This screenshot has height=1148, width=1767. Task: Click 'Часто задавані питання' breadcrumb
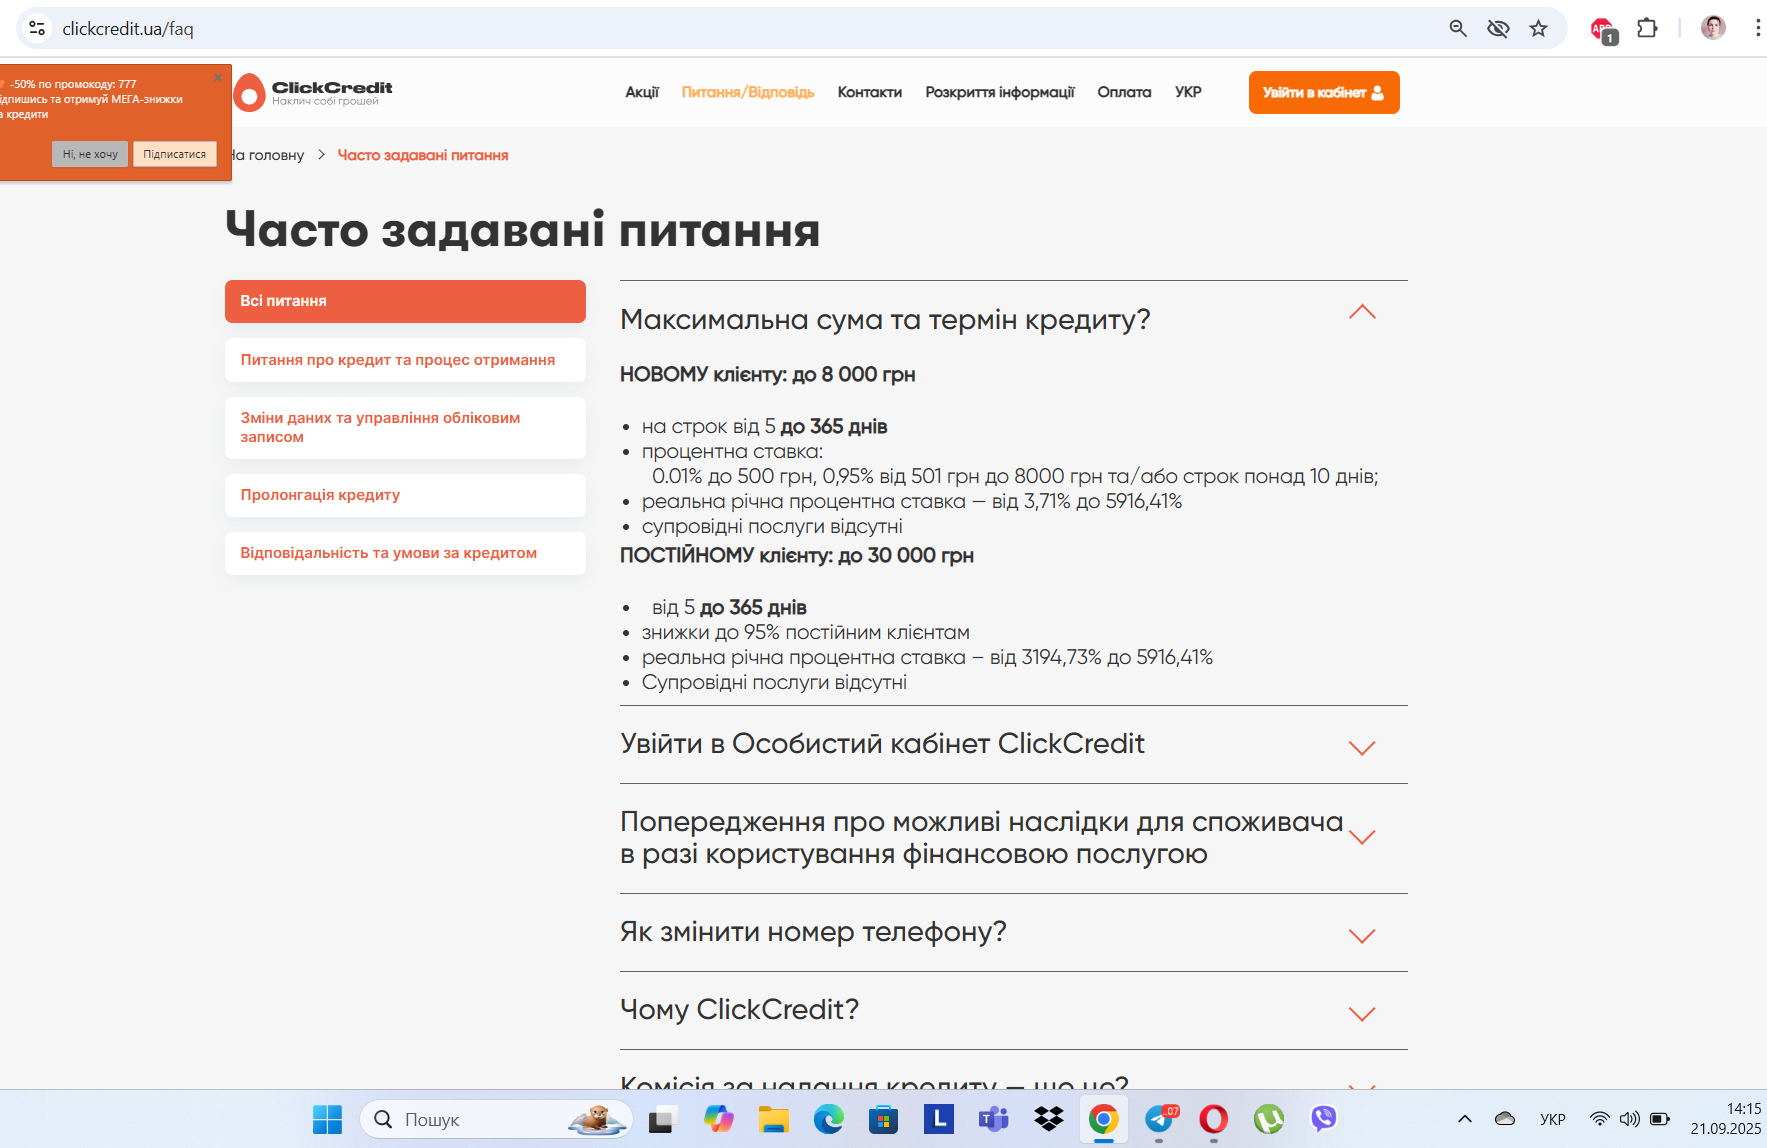coord(423,155)
